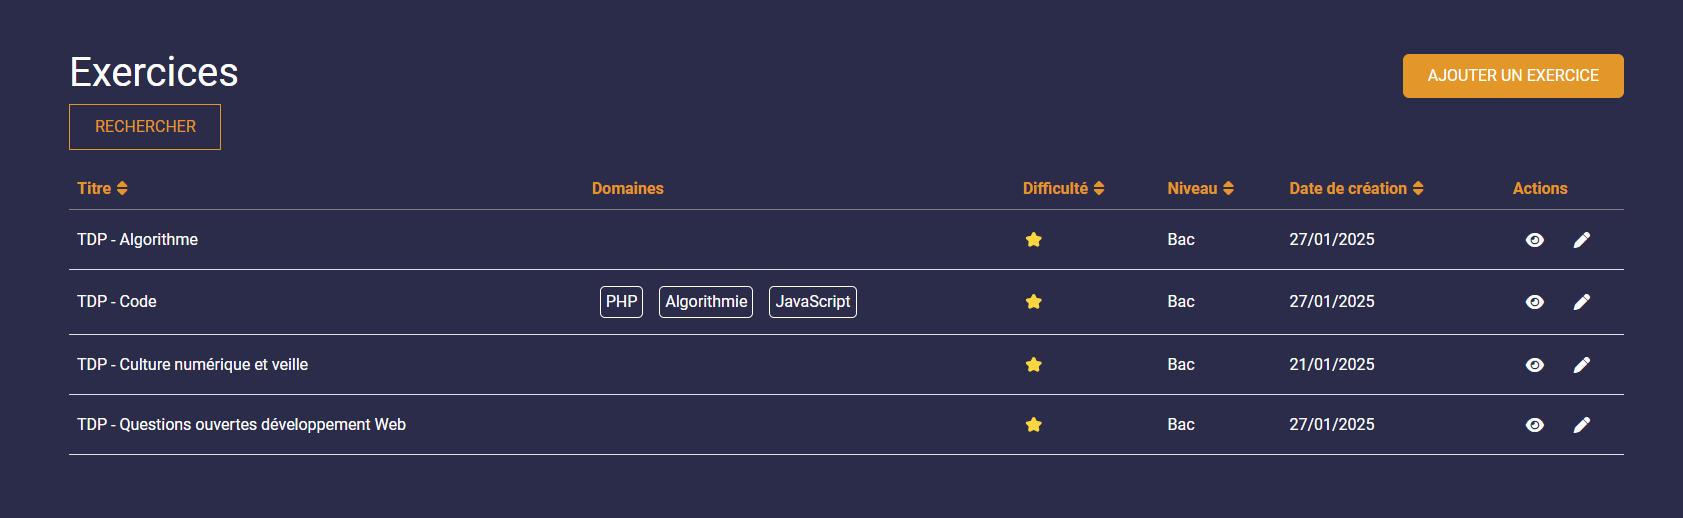View the Questions ouvertes développement Web exercise
This screenshot has height=518, width=1683.
(1535, 425)
